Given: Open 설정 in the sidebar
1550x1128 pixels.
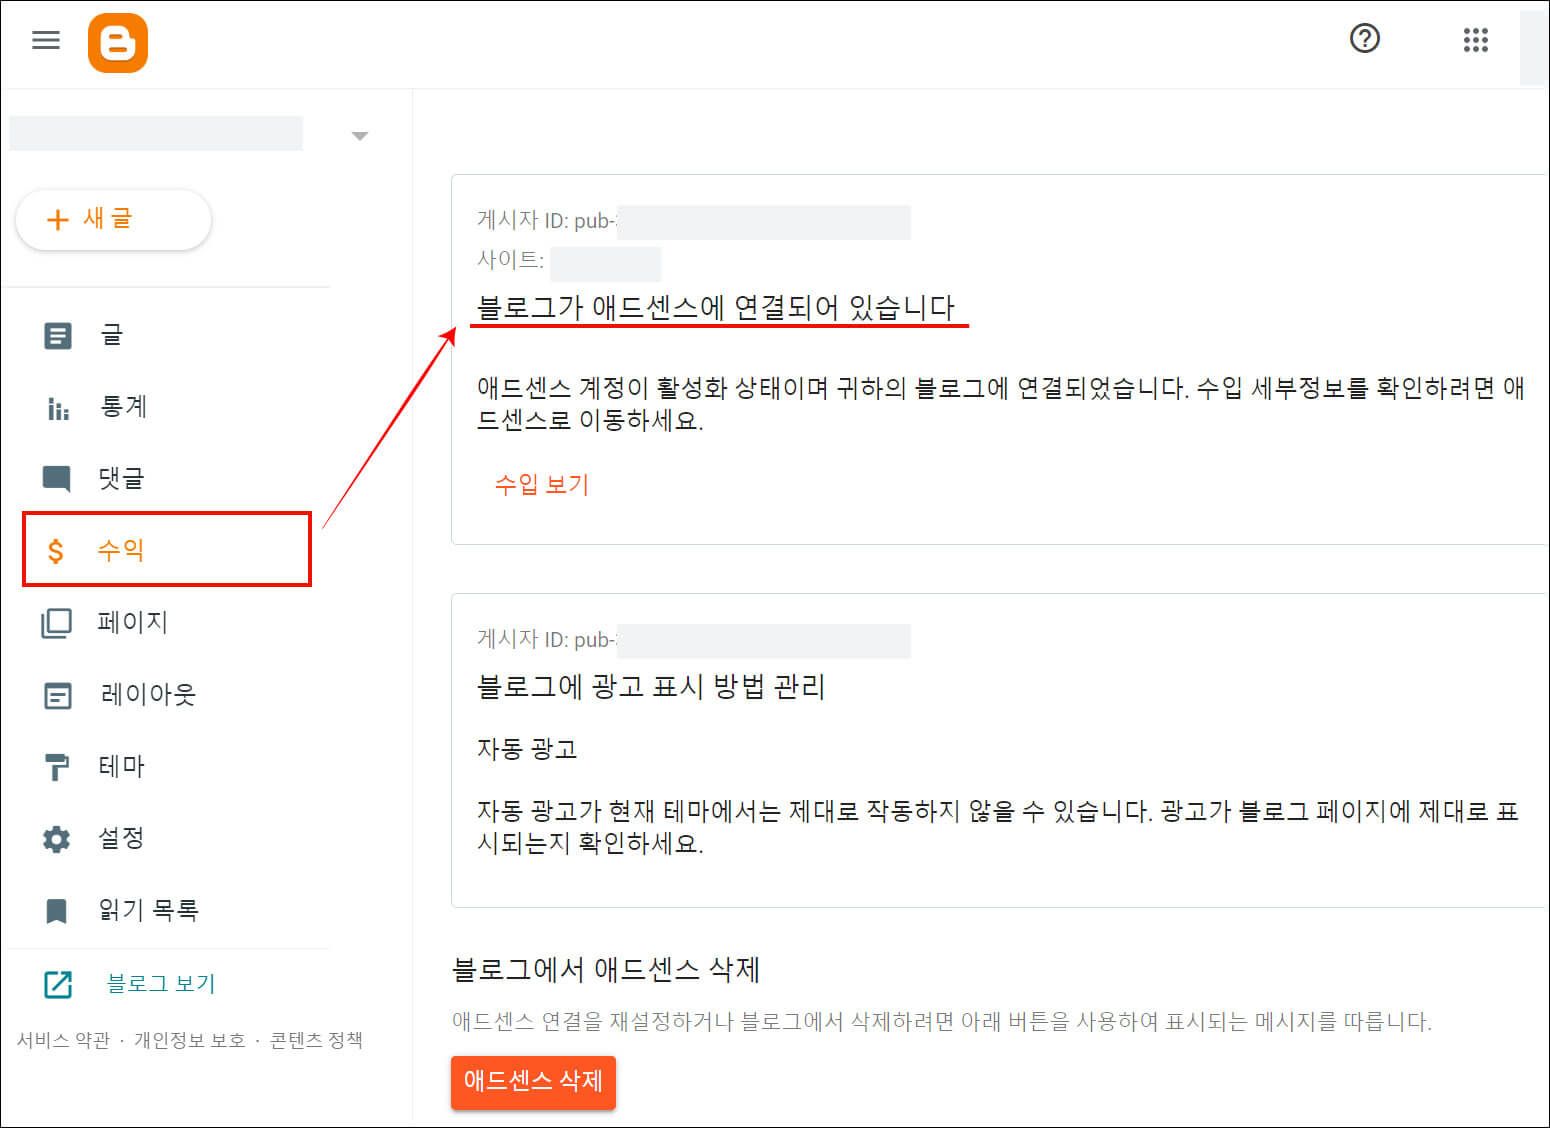Looking at the screenshot, I should click(121, 838).
